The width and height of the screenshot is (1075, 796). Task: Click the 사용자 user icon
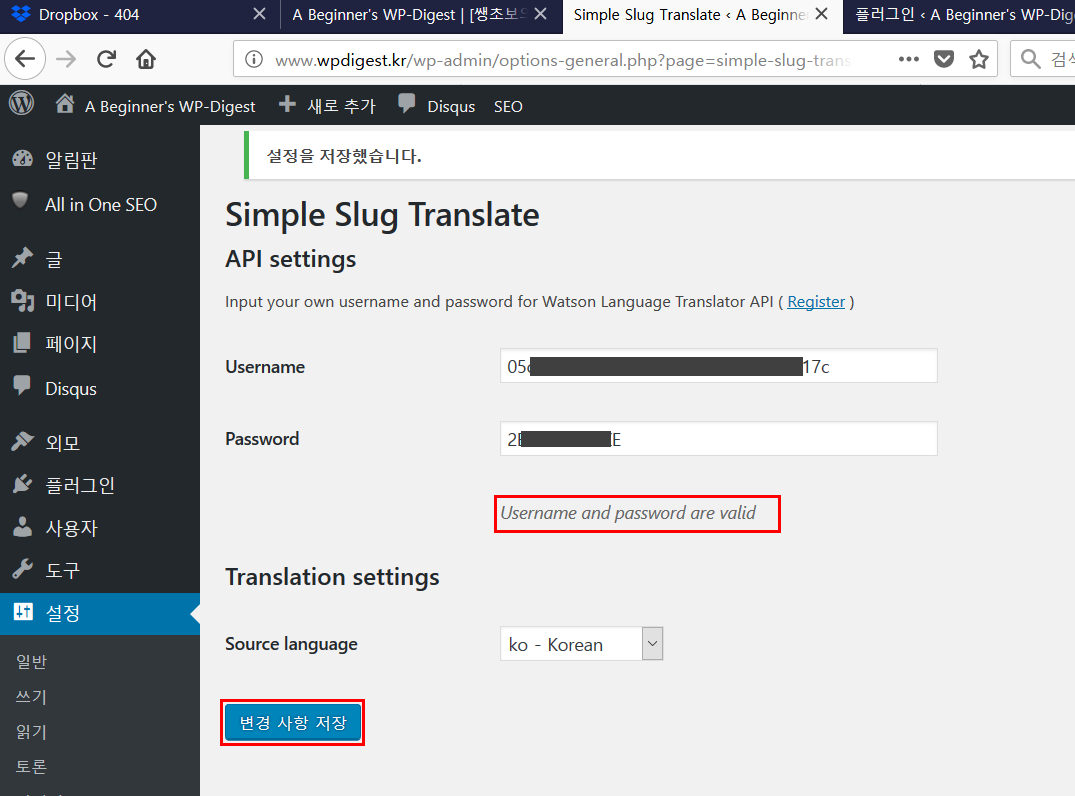pos(22,527)
